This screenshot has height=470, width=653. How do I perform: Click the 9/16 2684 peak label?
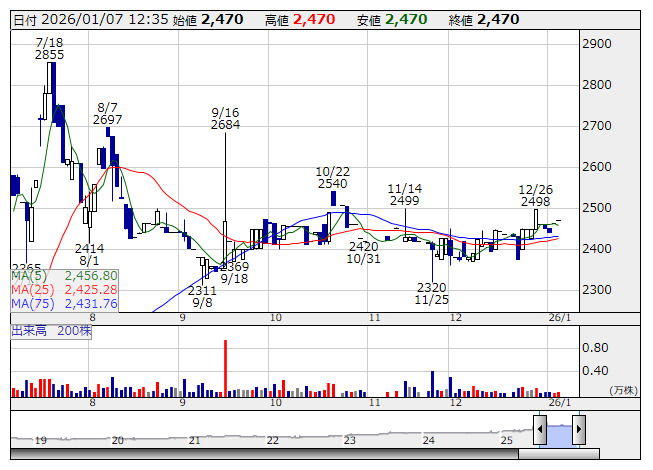pos(225,119)
